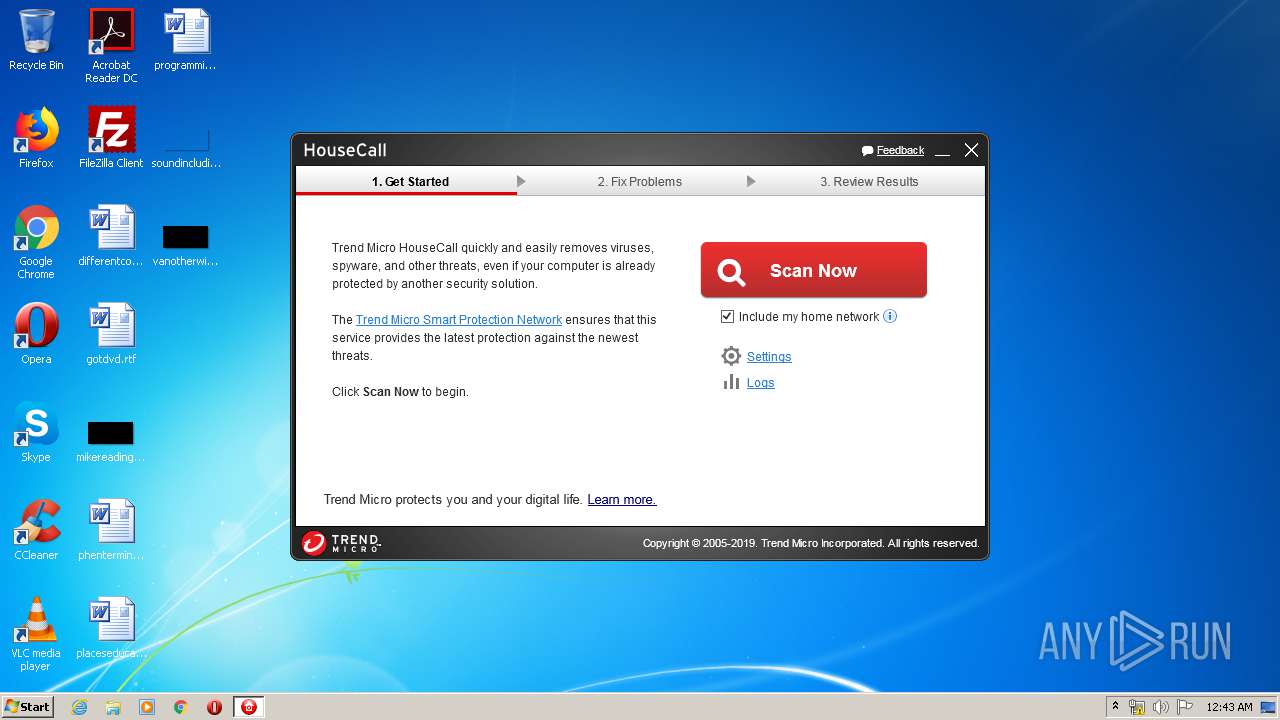Click the volume speaker tray icon

(1161, 707)
